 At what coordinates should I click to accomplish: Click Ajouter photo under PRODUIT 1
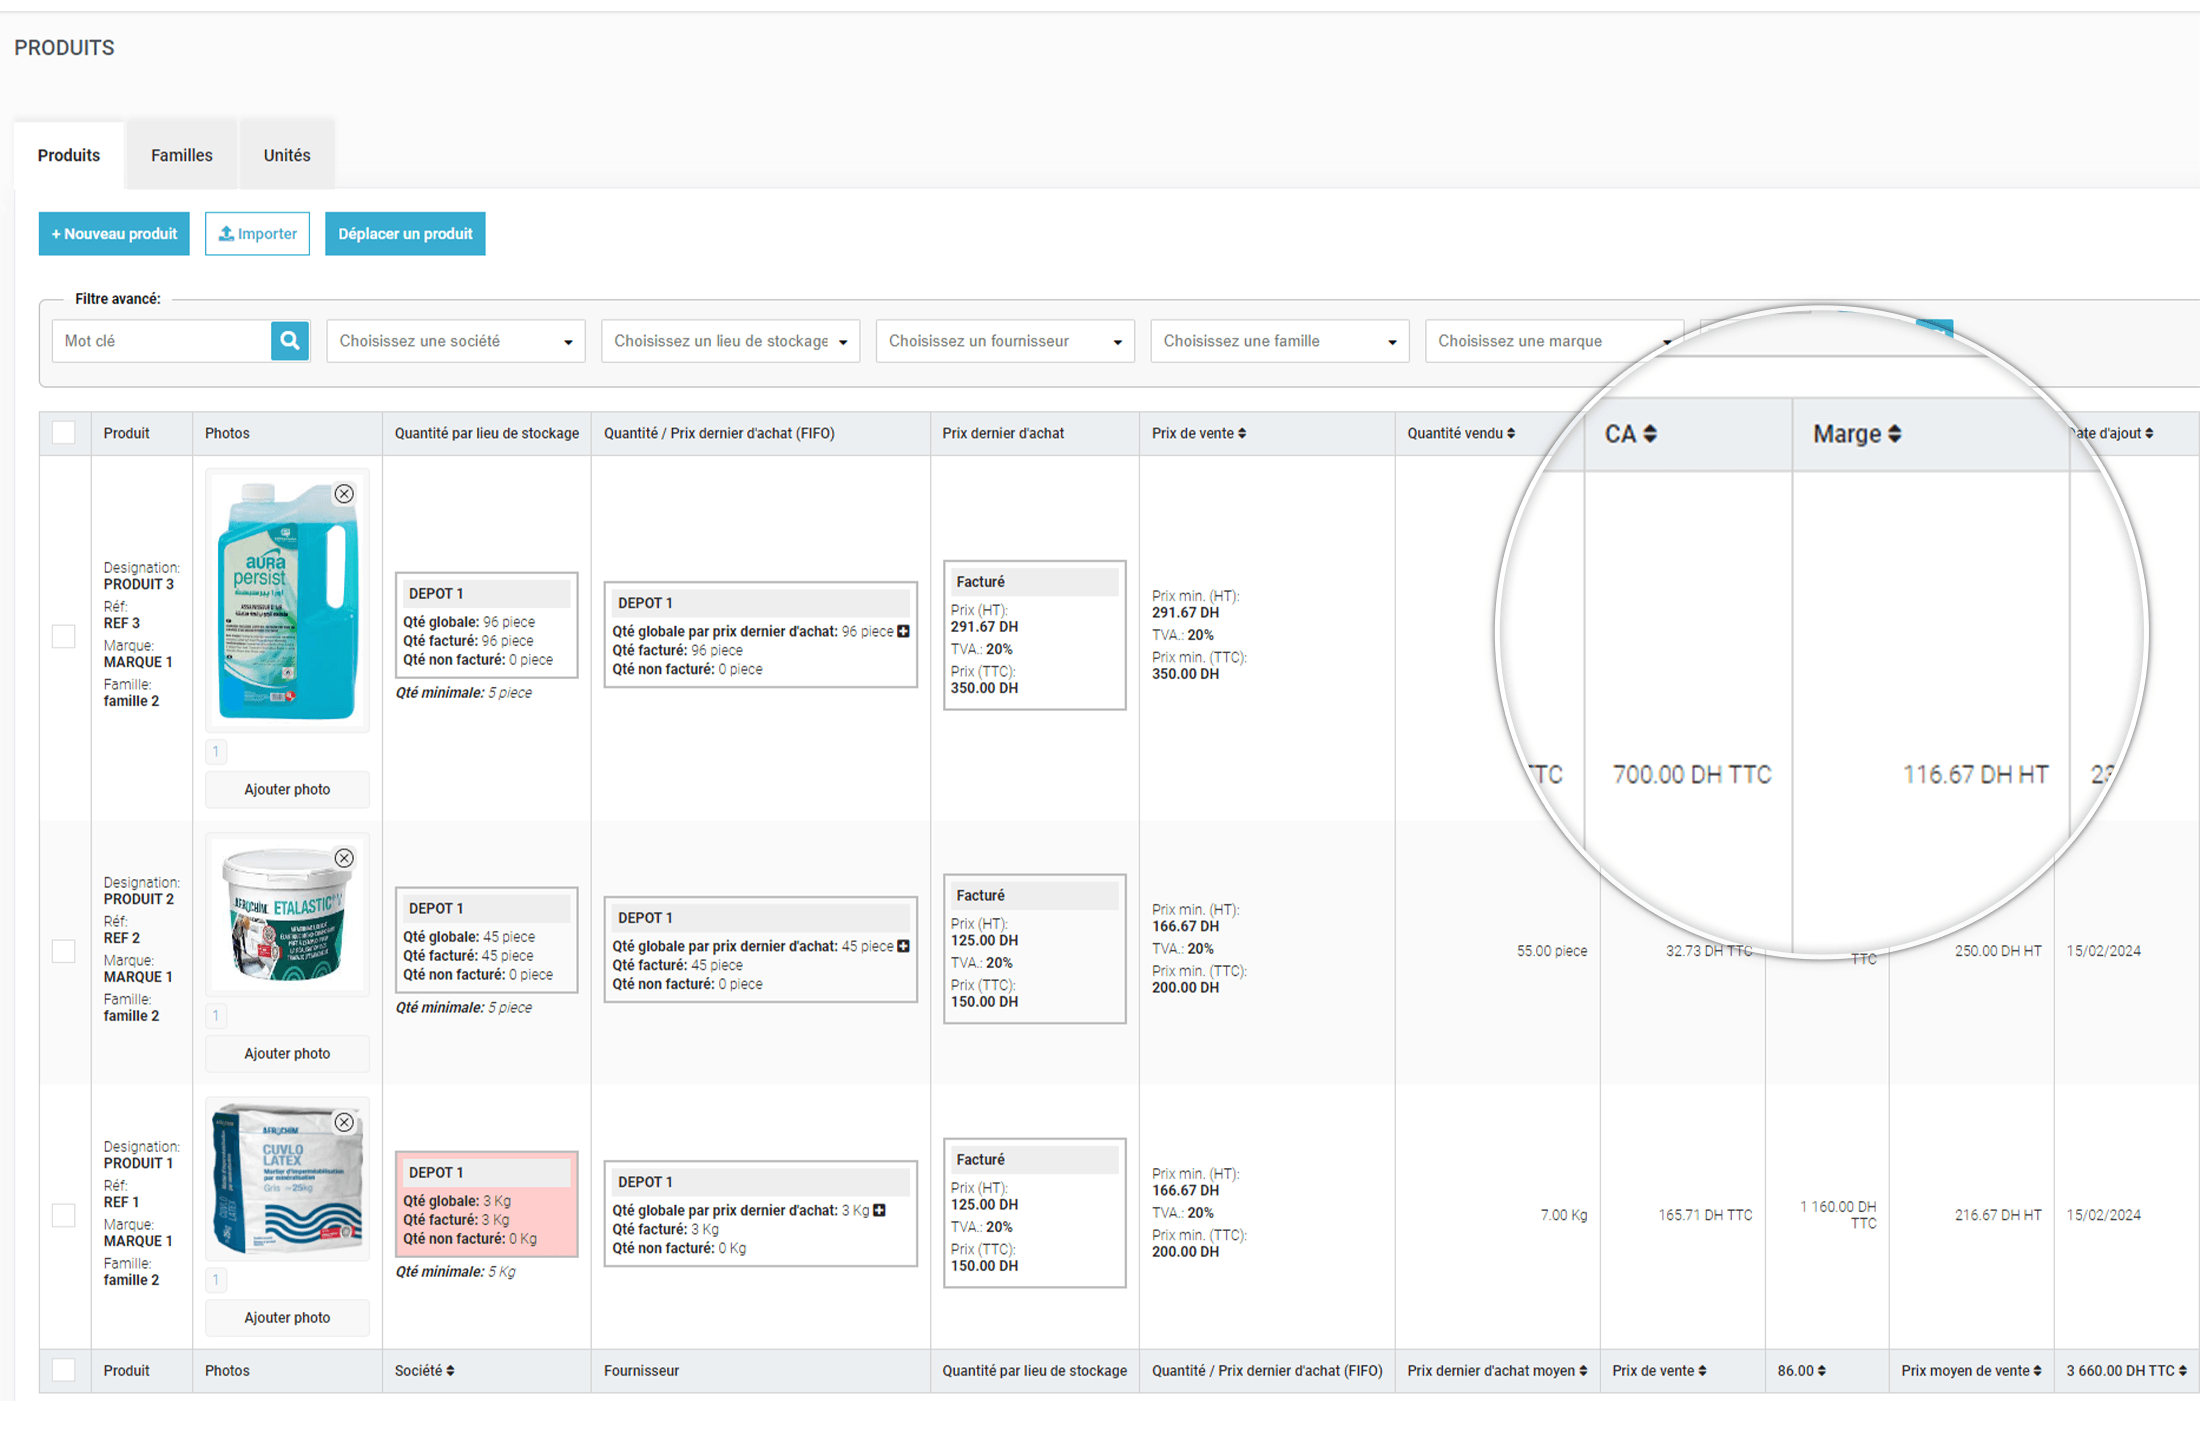pos(287,1318)
